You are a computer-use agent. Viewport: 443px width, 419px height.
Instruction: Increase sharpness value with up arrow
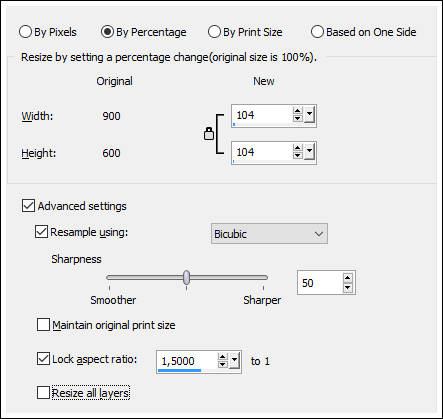pos(348,278)
